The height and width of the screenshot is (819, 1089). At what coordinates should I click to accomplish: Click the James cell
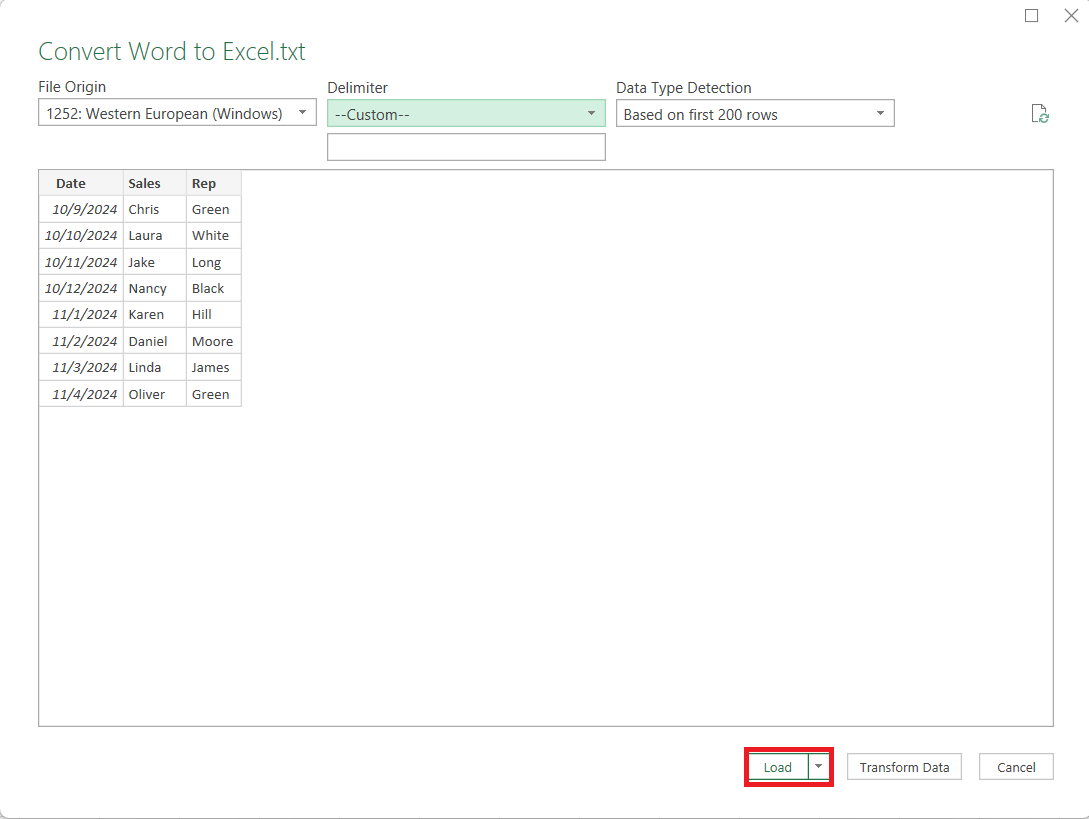pyautogui.click(x=214, y=367)
